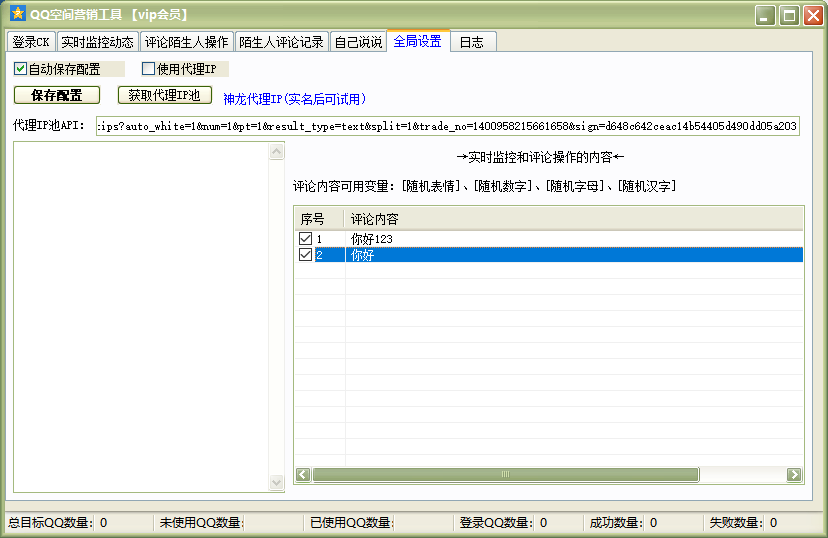Maximize the QQ空间营销工具 window
This screenshot has width=828, height=538.
[789, 15]
